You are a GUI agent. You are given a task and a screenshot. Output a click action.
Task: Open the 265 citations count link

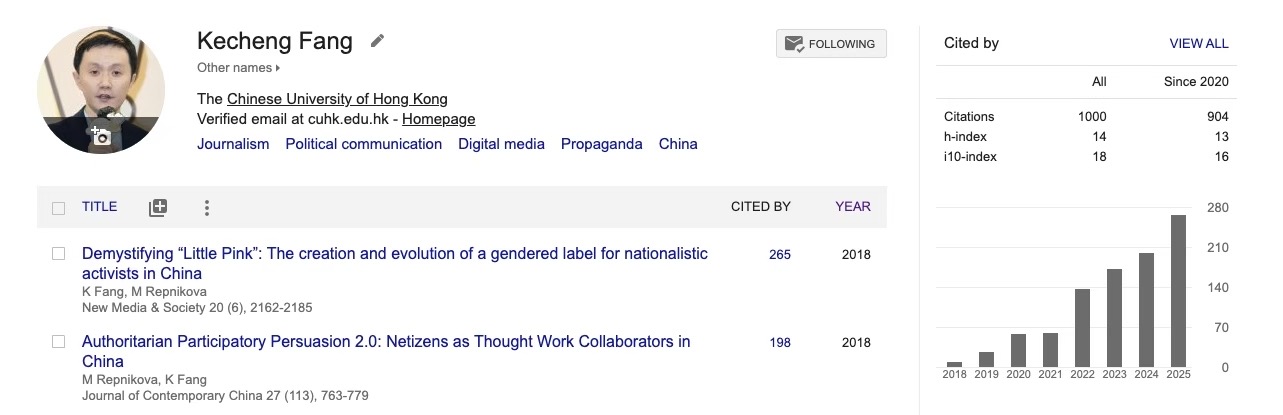pos(779,255)
